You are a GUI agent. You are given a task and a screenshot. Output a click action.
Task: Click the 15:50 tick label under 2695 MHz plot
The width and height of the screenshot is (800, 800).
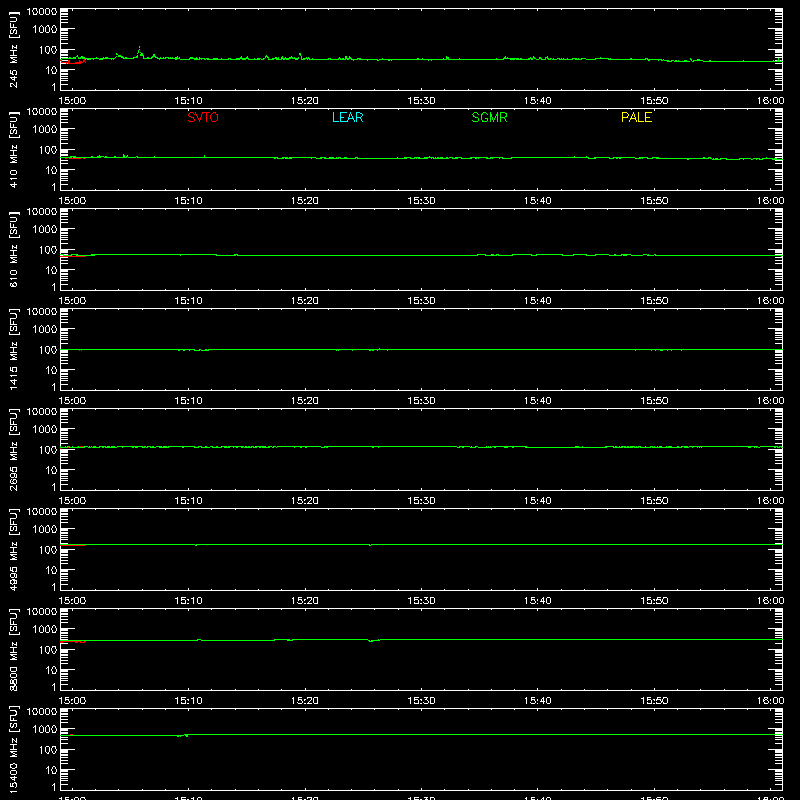point(654,501)
